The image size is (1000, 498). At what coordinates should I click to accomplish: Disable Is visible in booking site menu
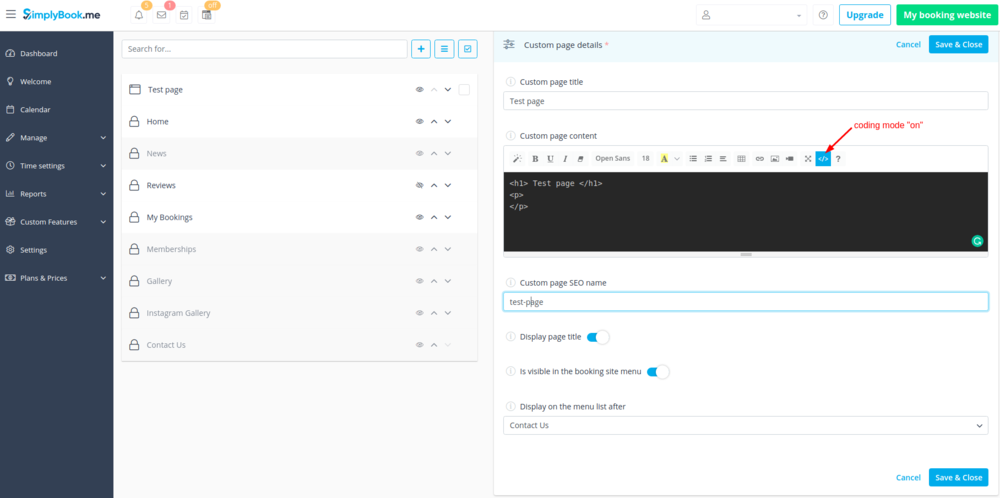pos(657,372)
